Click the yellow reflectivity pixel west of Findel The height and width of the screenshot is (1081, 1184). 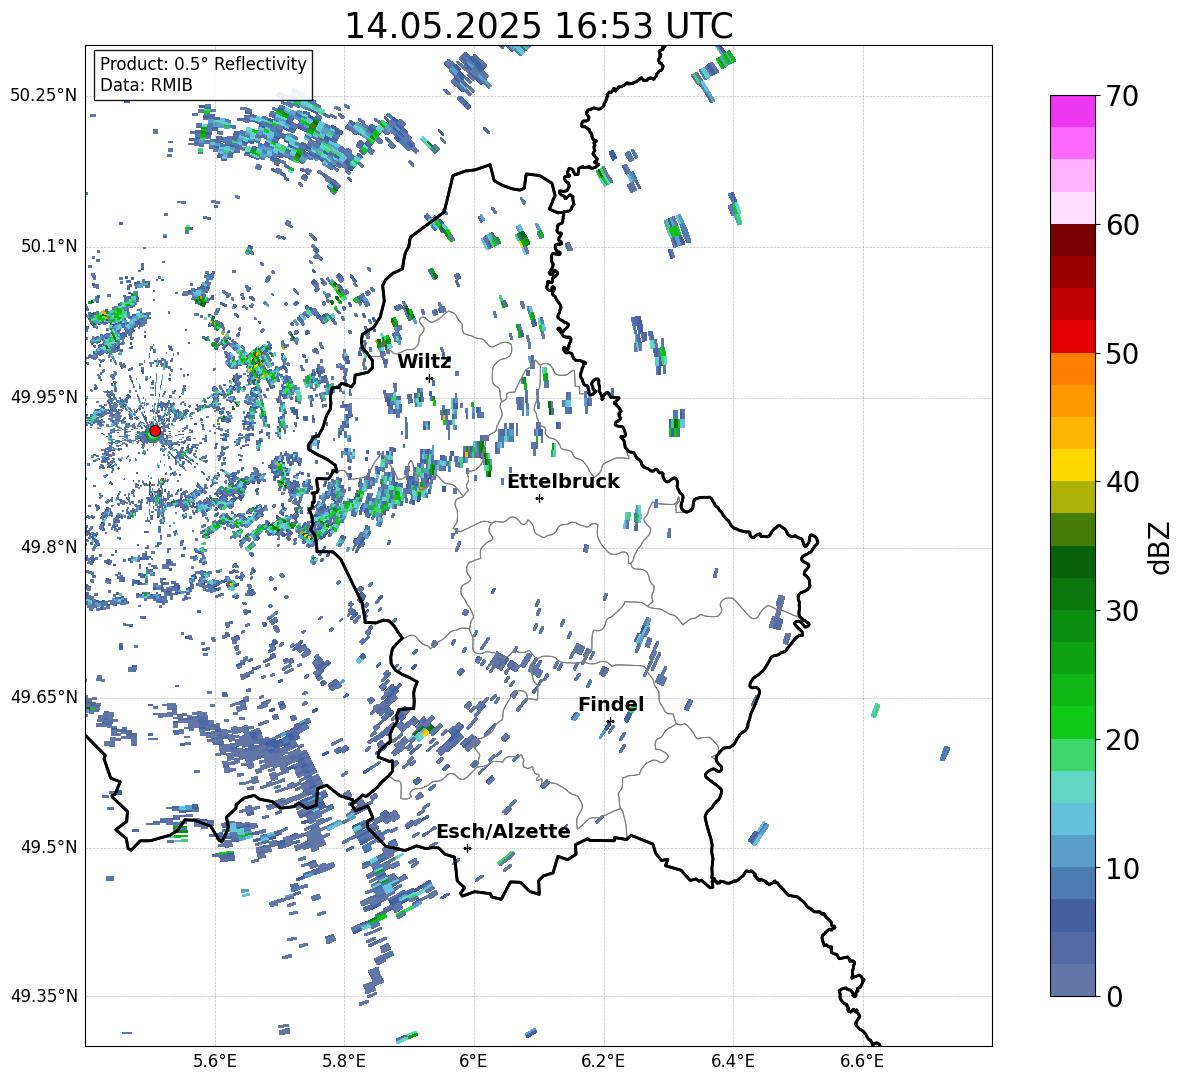tap(425, 732)
